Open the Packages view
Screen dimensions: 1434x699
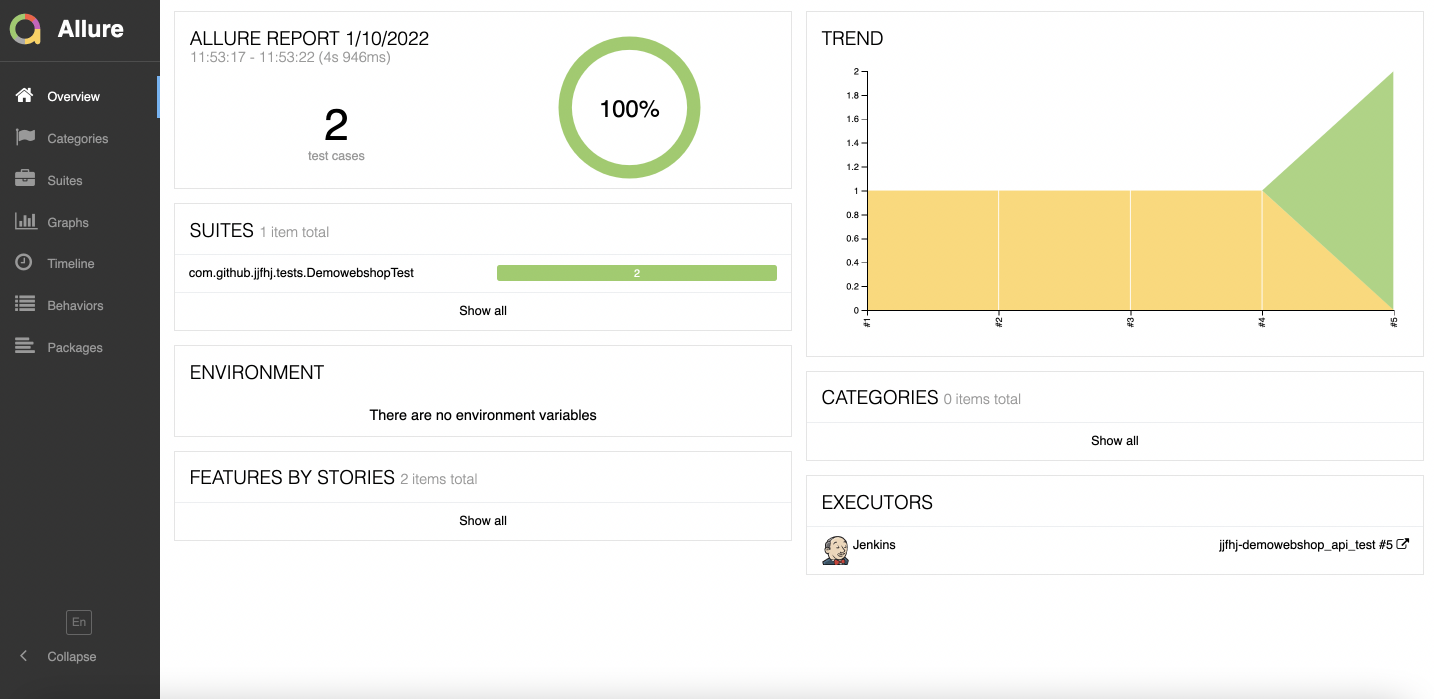click(x=80, y=348)
